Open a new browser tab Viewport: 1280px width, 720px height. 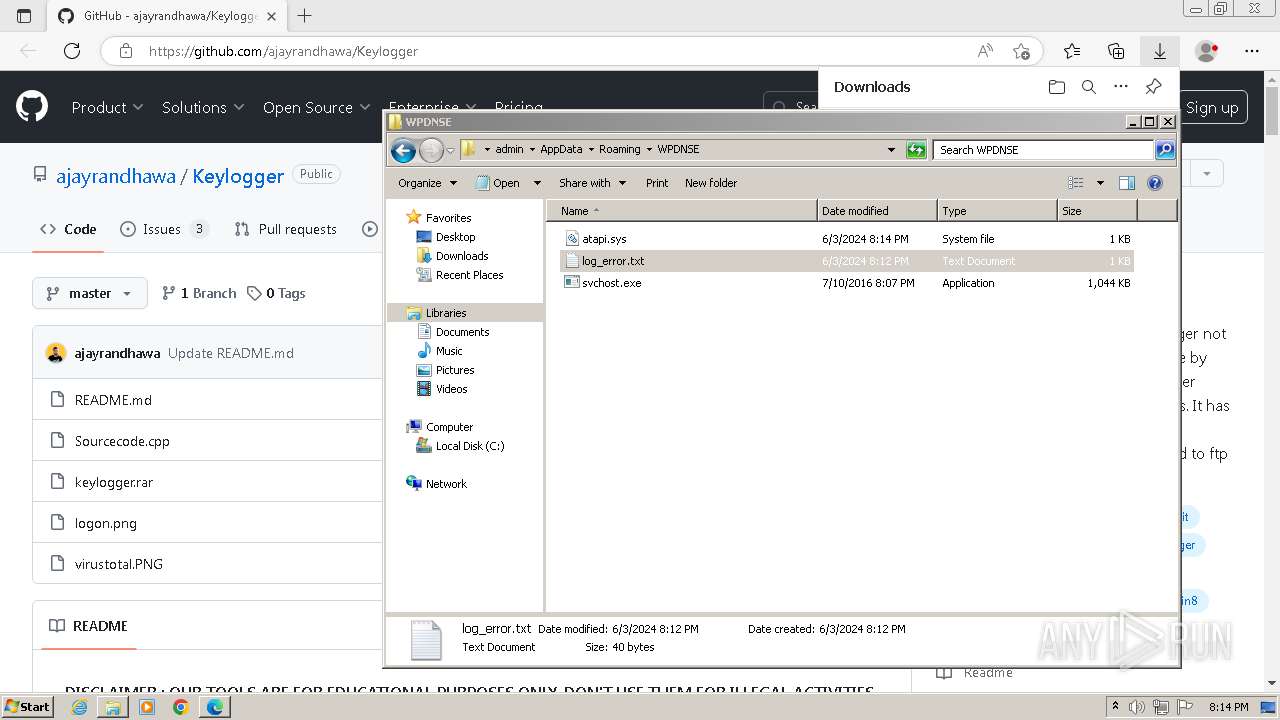click(304, 15)
